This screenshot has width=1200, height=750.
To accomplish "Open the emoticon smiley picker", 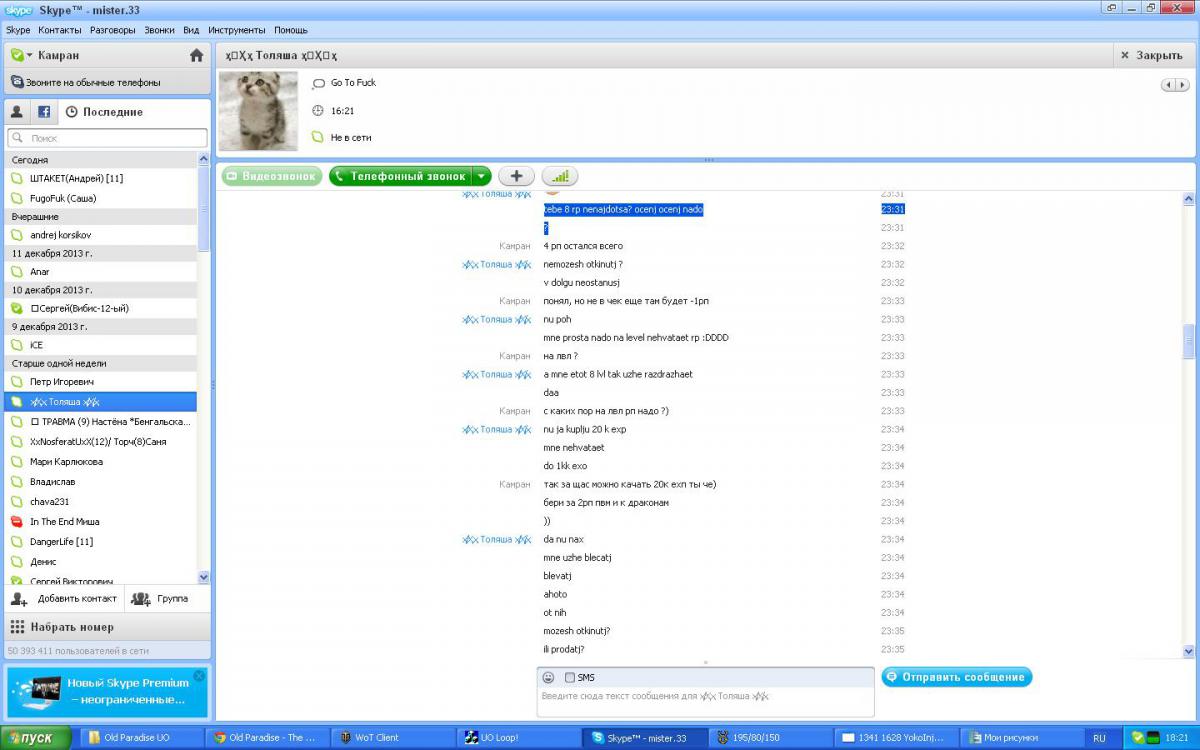I will (x=548, y=677).
